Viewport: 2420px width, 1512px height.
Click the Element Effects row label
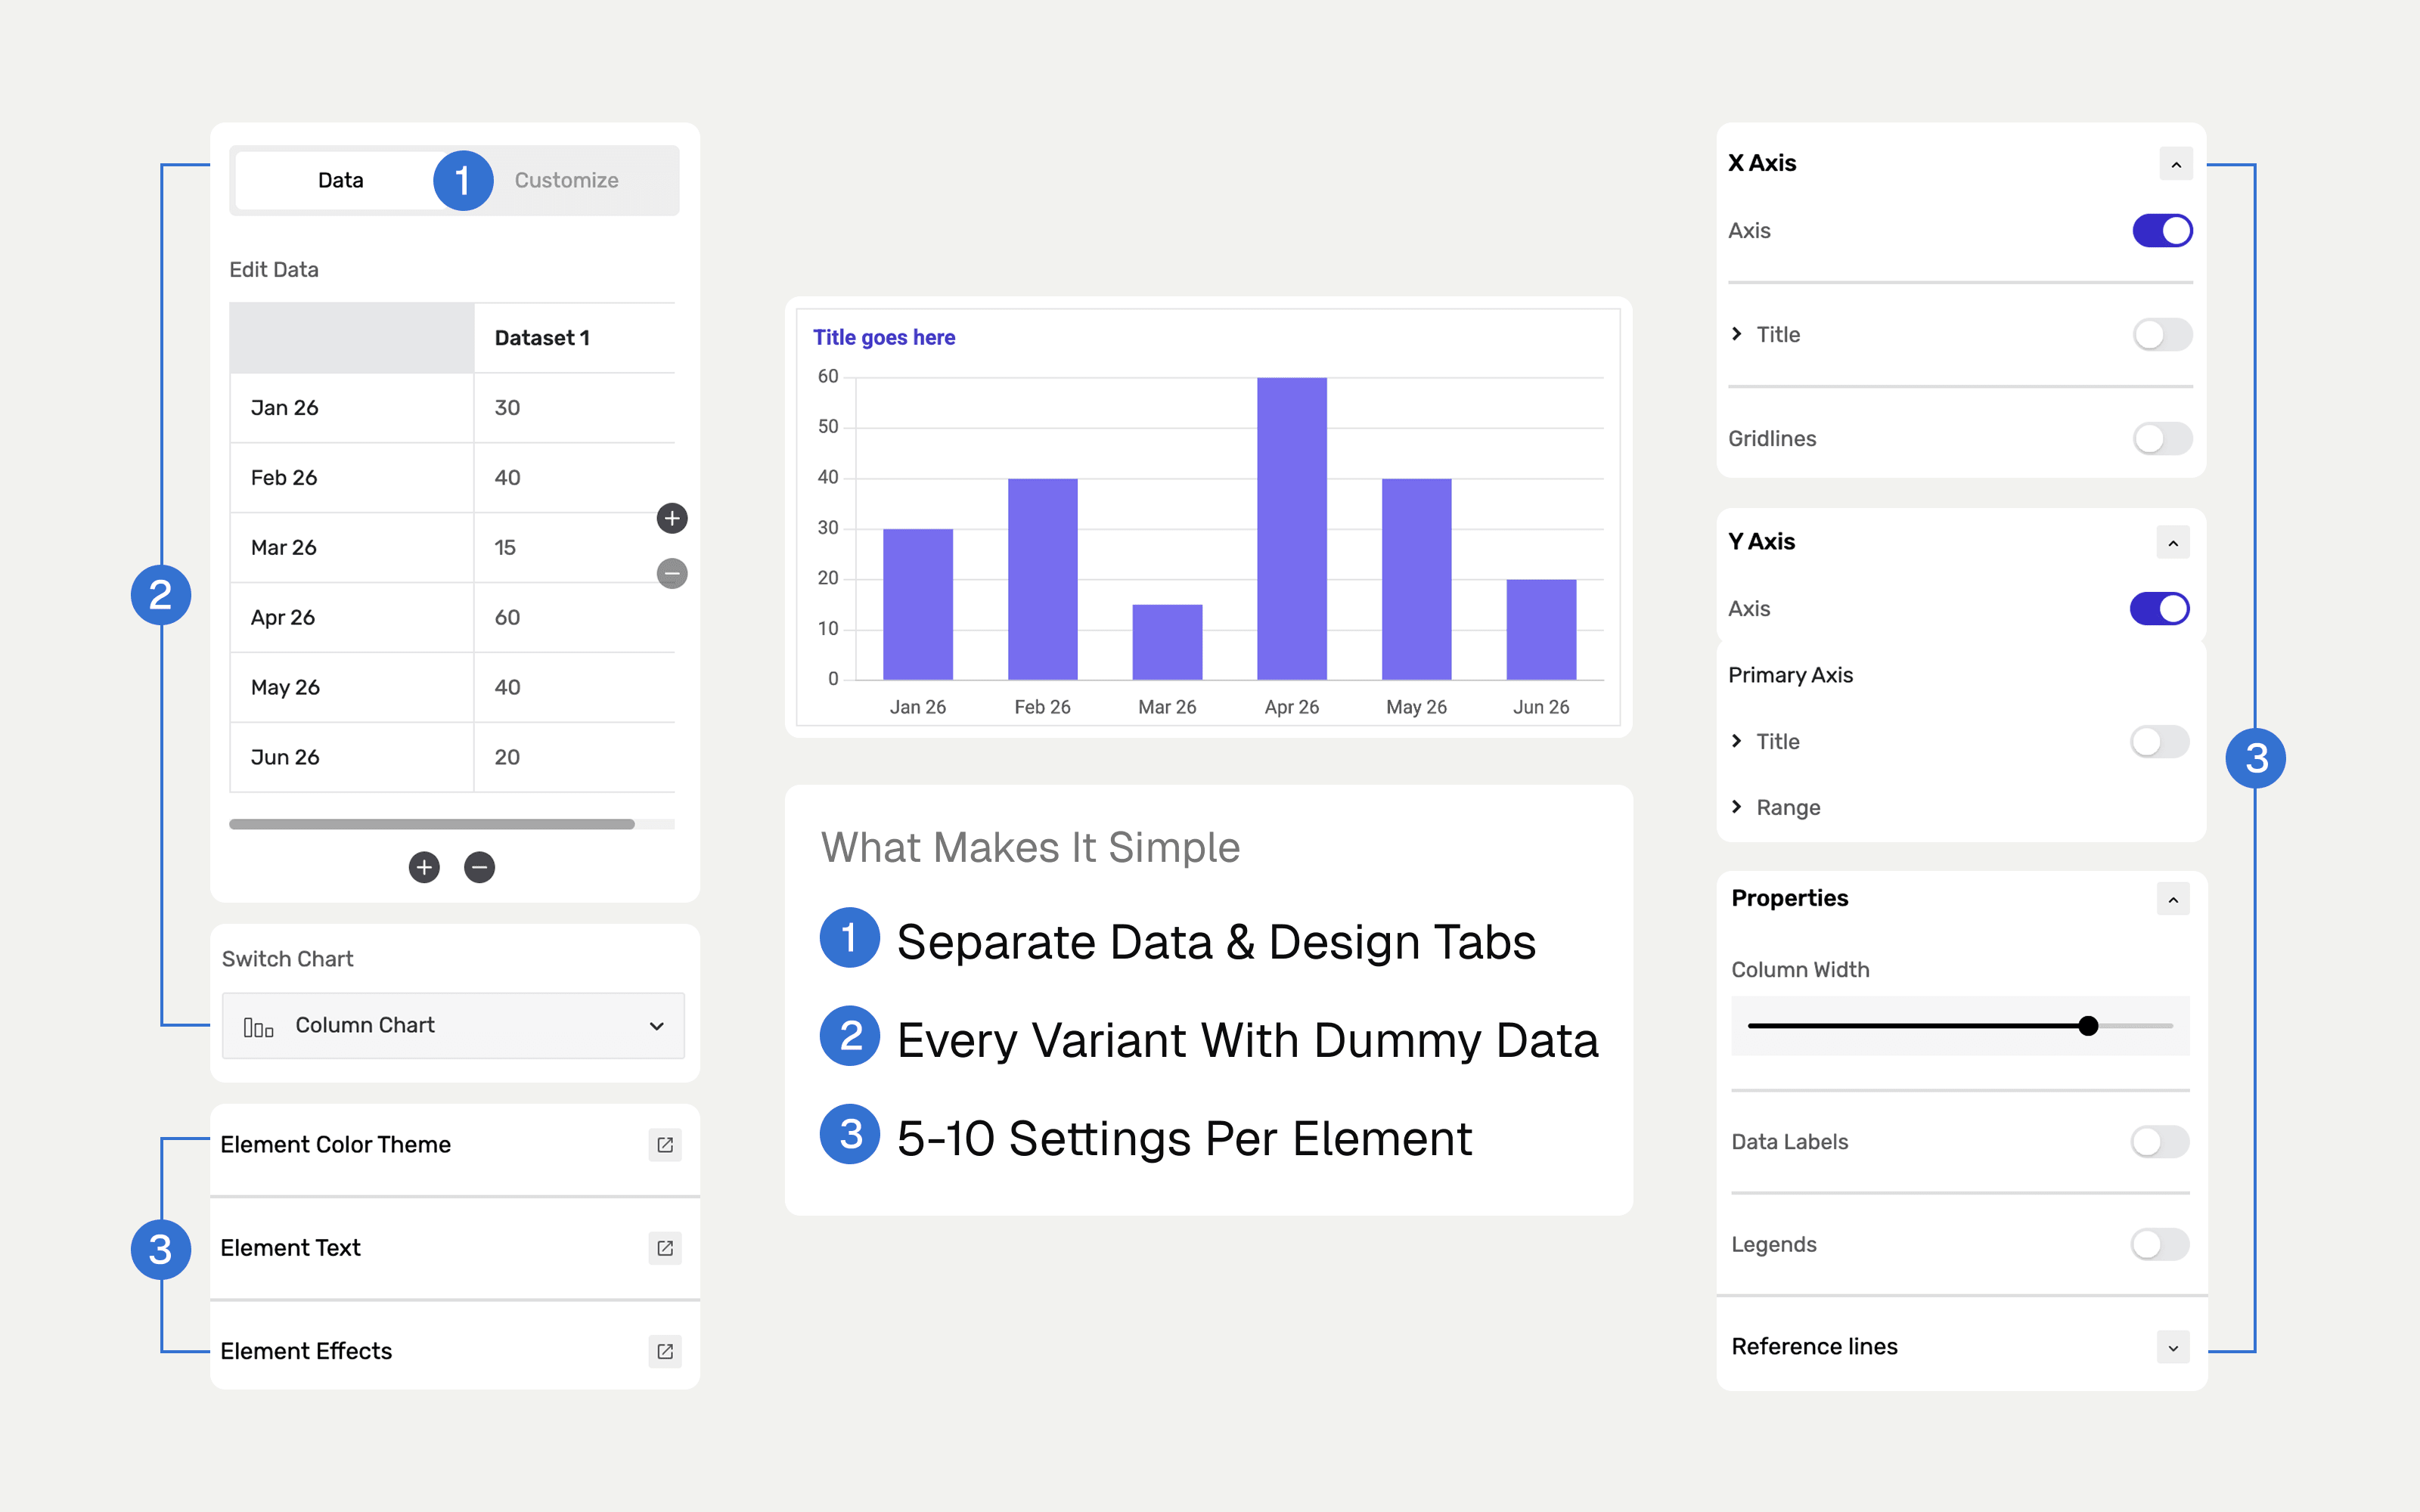pos(306,1352)
